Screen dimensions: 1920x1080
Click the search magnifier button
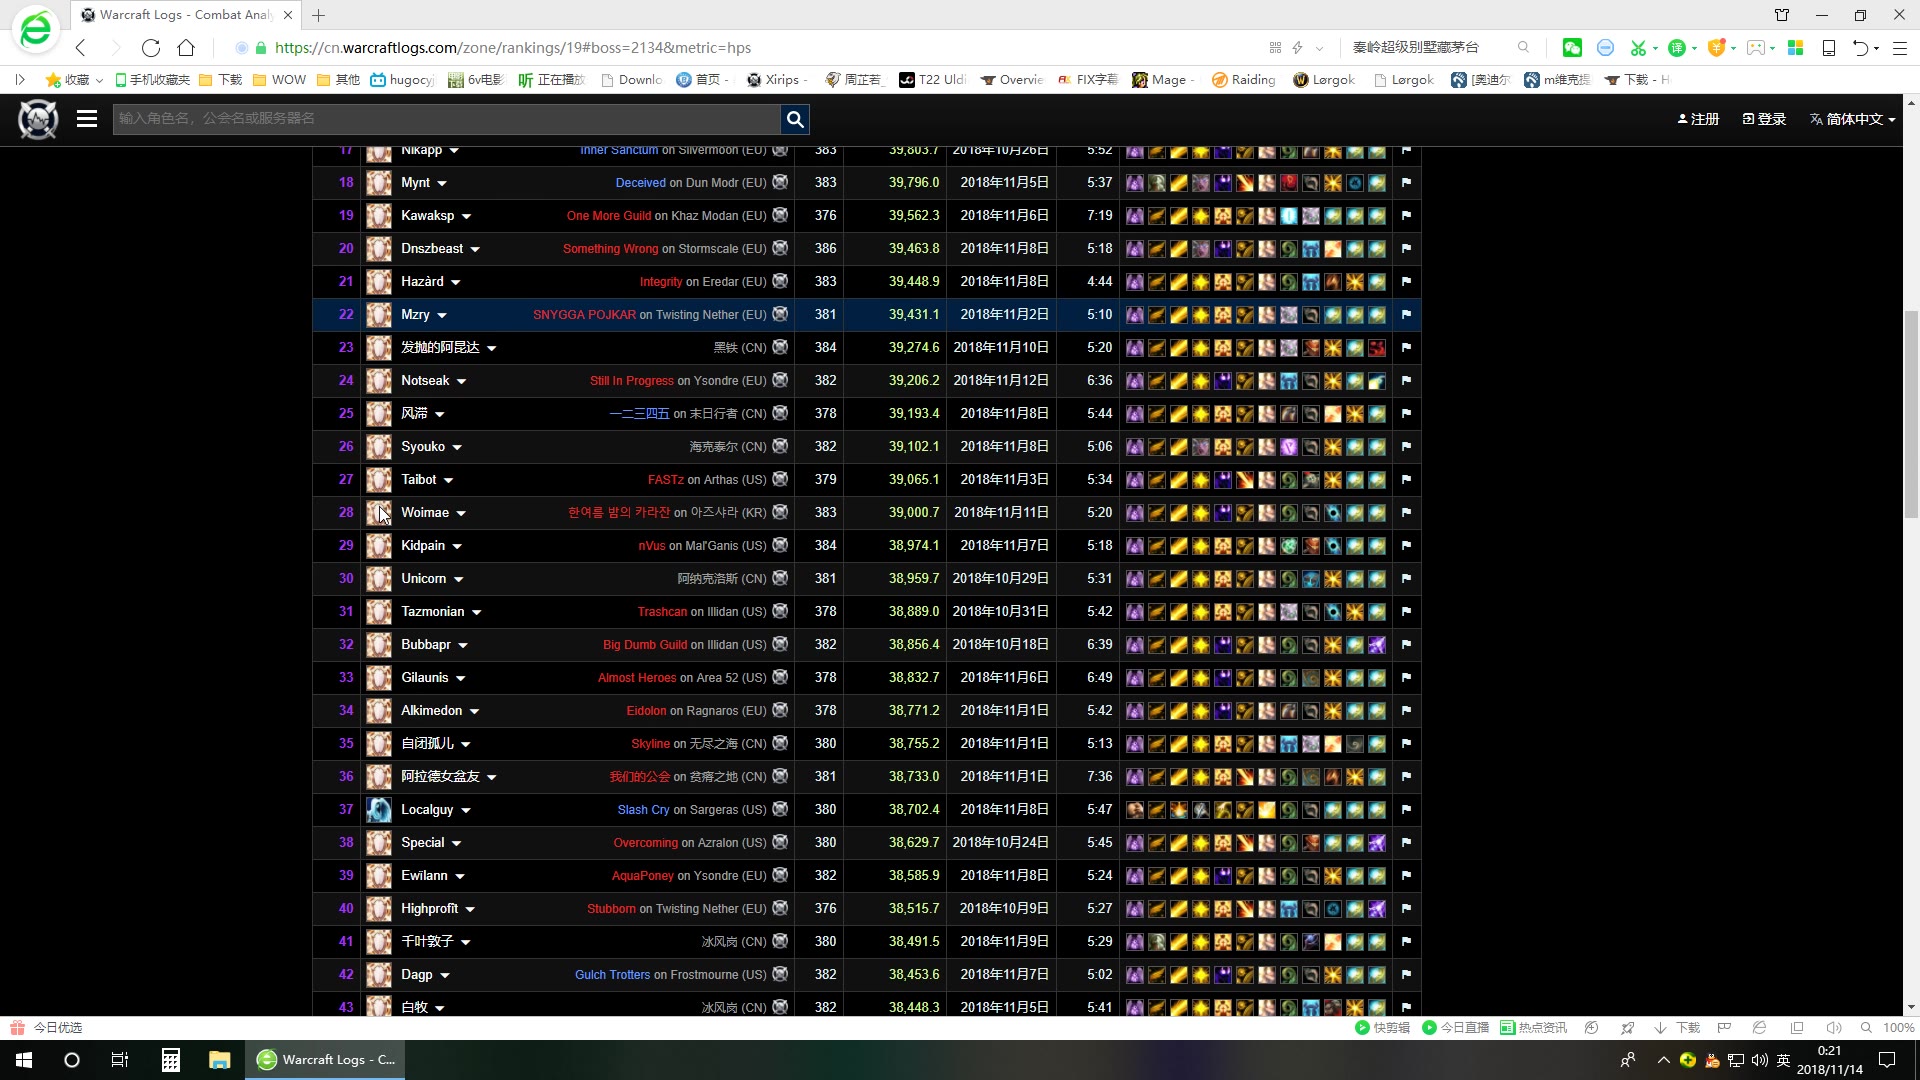[x=795, y=119]
